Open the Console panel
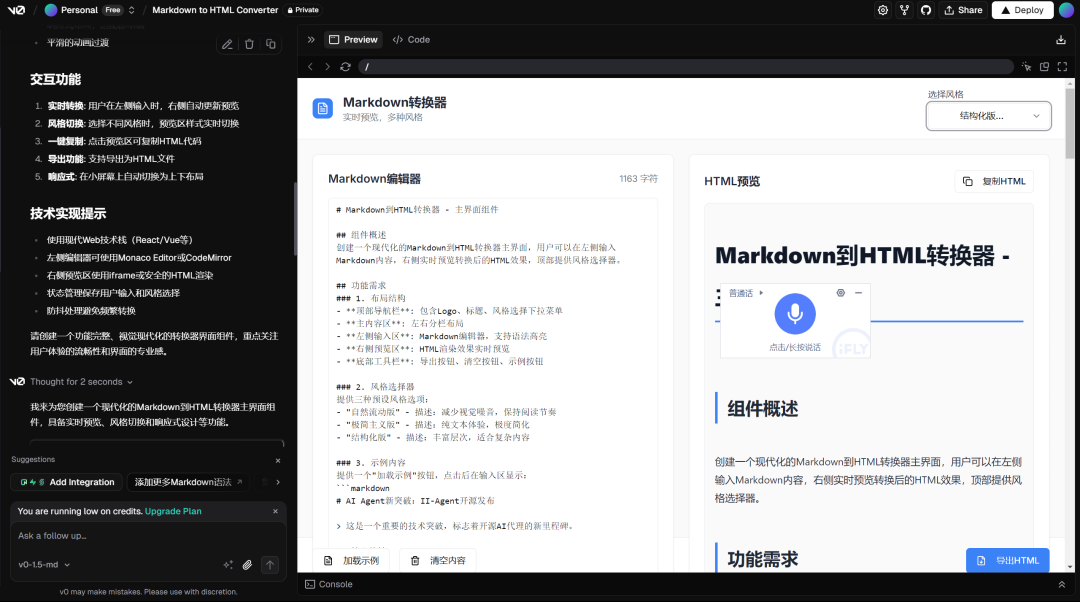 (x=329, y=584)
